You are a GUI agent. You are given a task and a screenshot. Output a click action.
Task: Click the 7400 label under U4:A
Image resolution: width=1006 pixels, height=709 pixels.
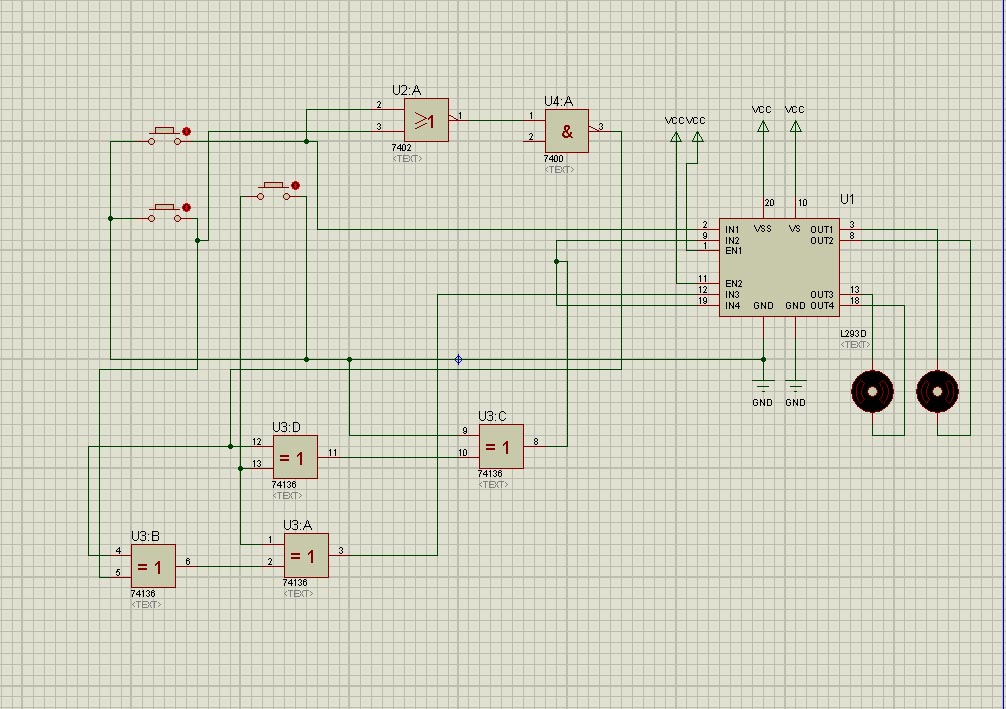pyautogui.click(x=553, y=158)
